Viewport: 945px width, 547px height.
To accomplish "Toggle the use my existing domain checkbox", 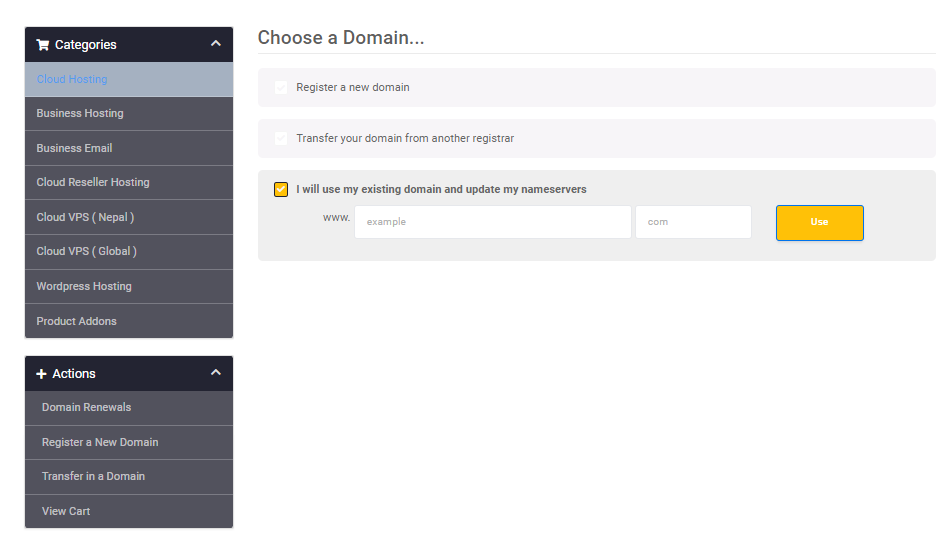I will click(281, 190).
